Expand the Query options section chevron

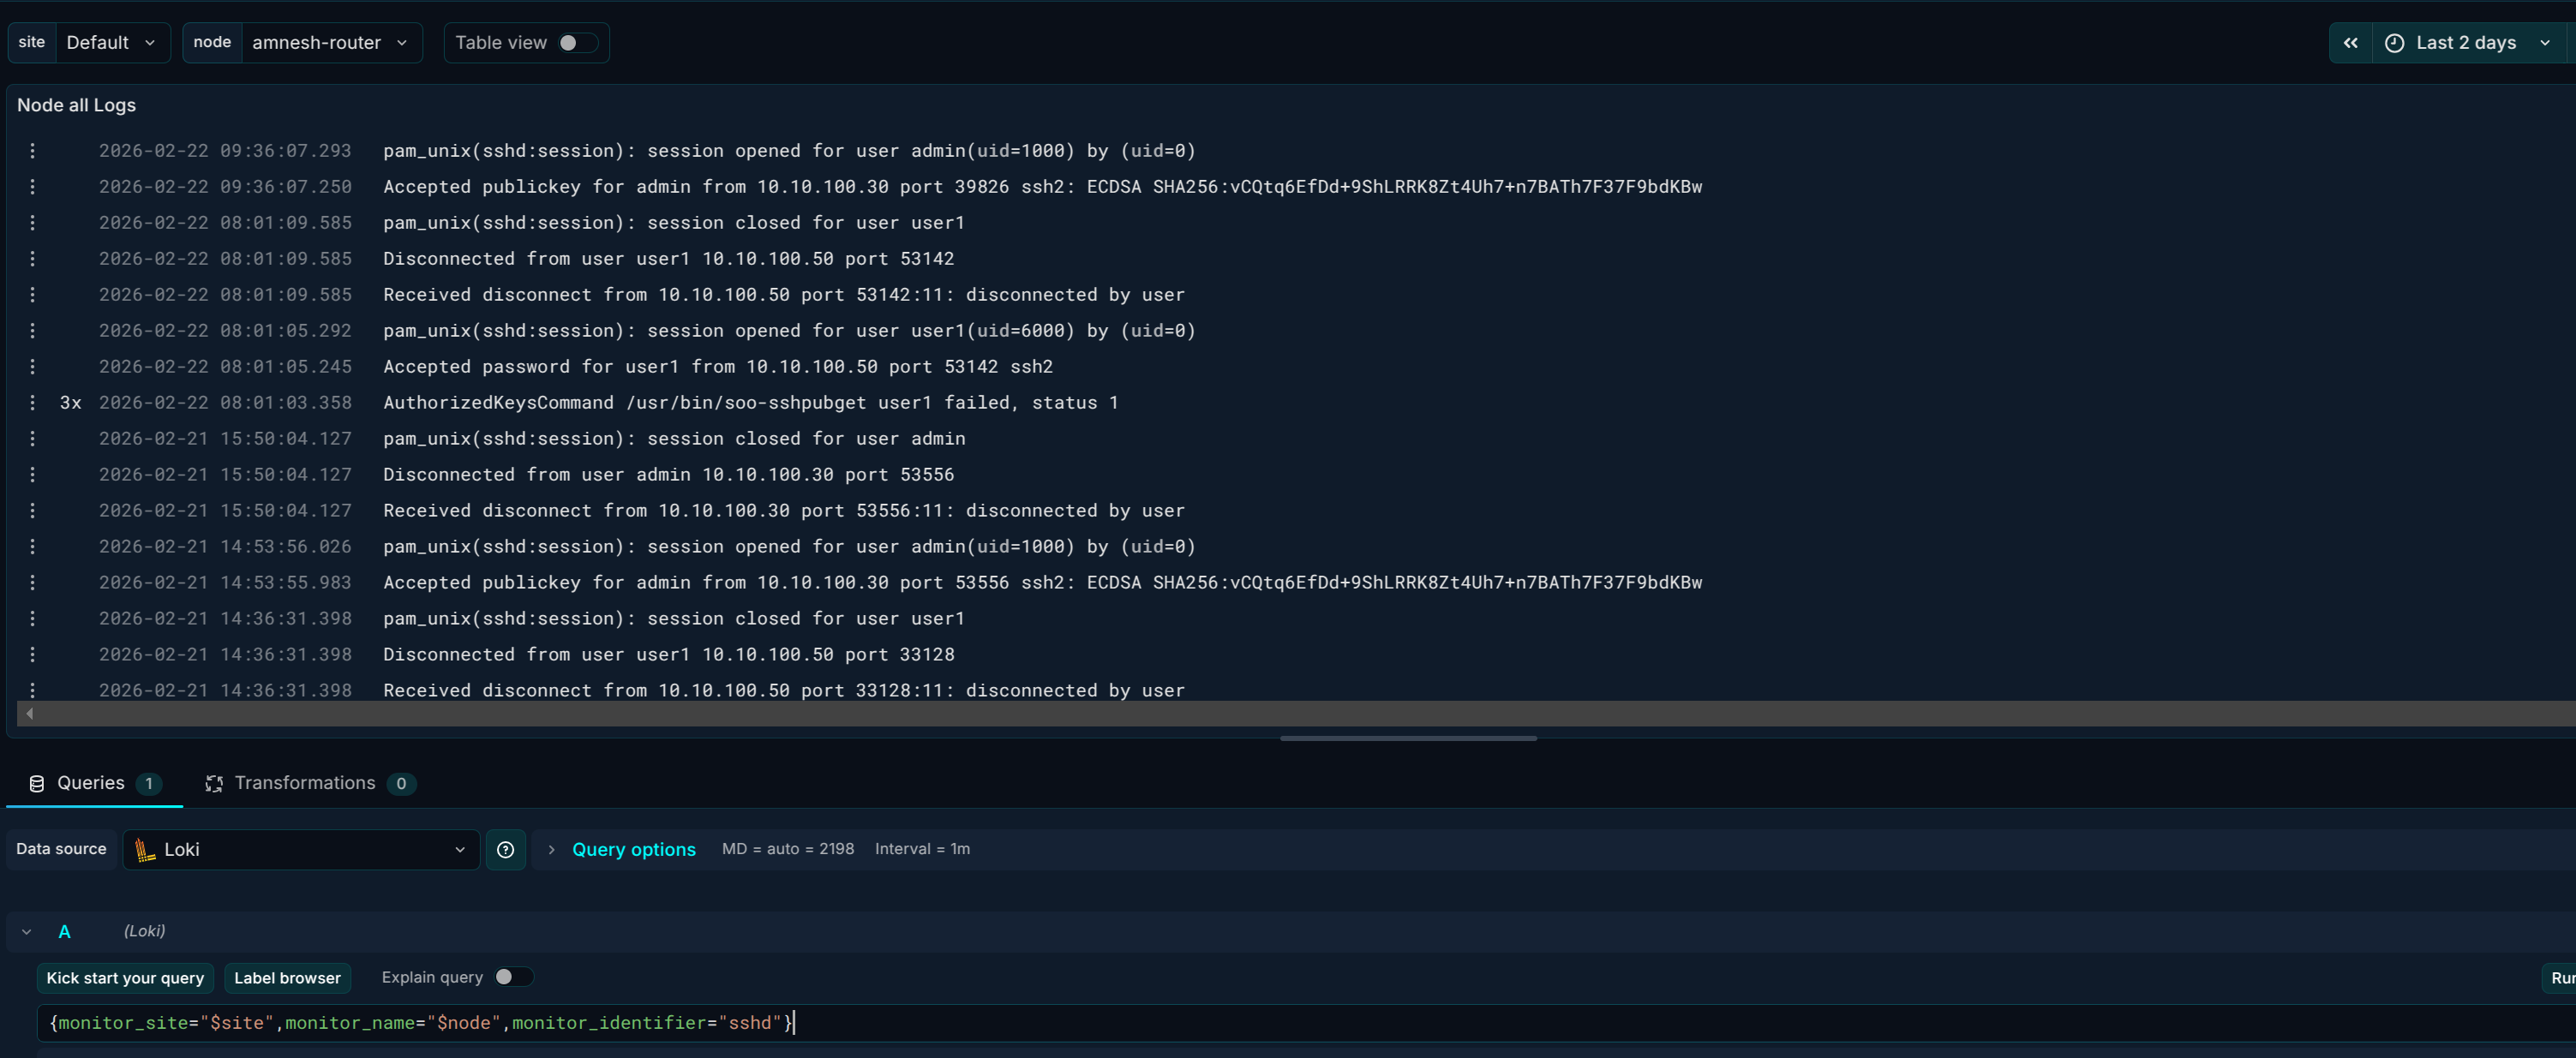point(551,849)
